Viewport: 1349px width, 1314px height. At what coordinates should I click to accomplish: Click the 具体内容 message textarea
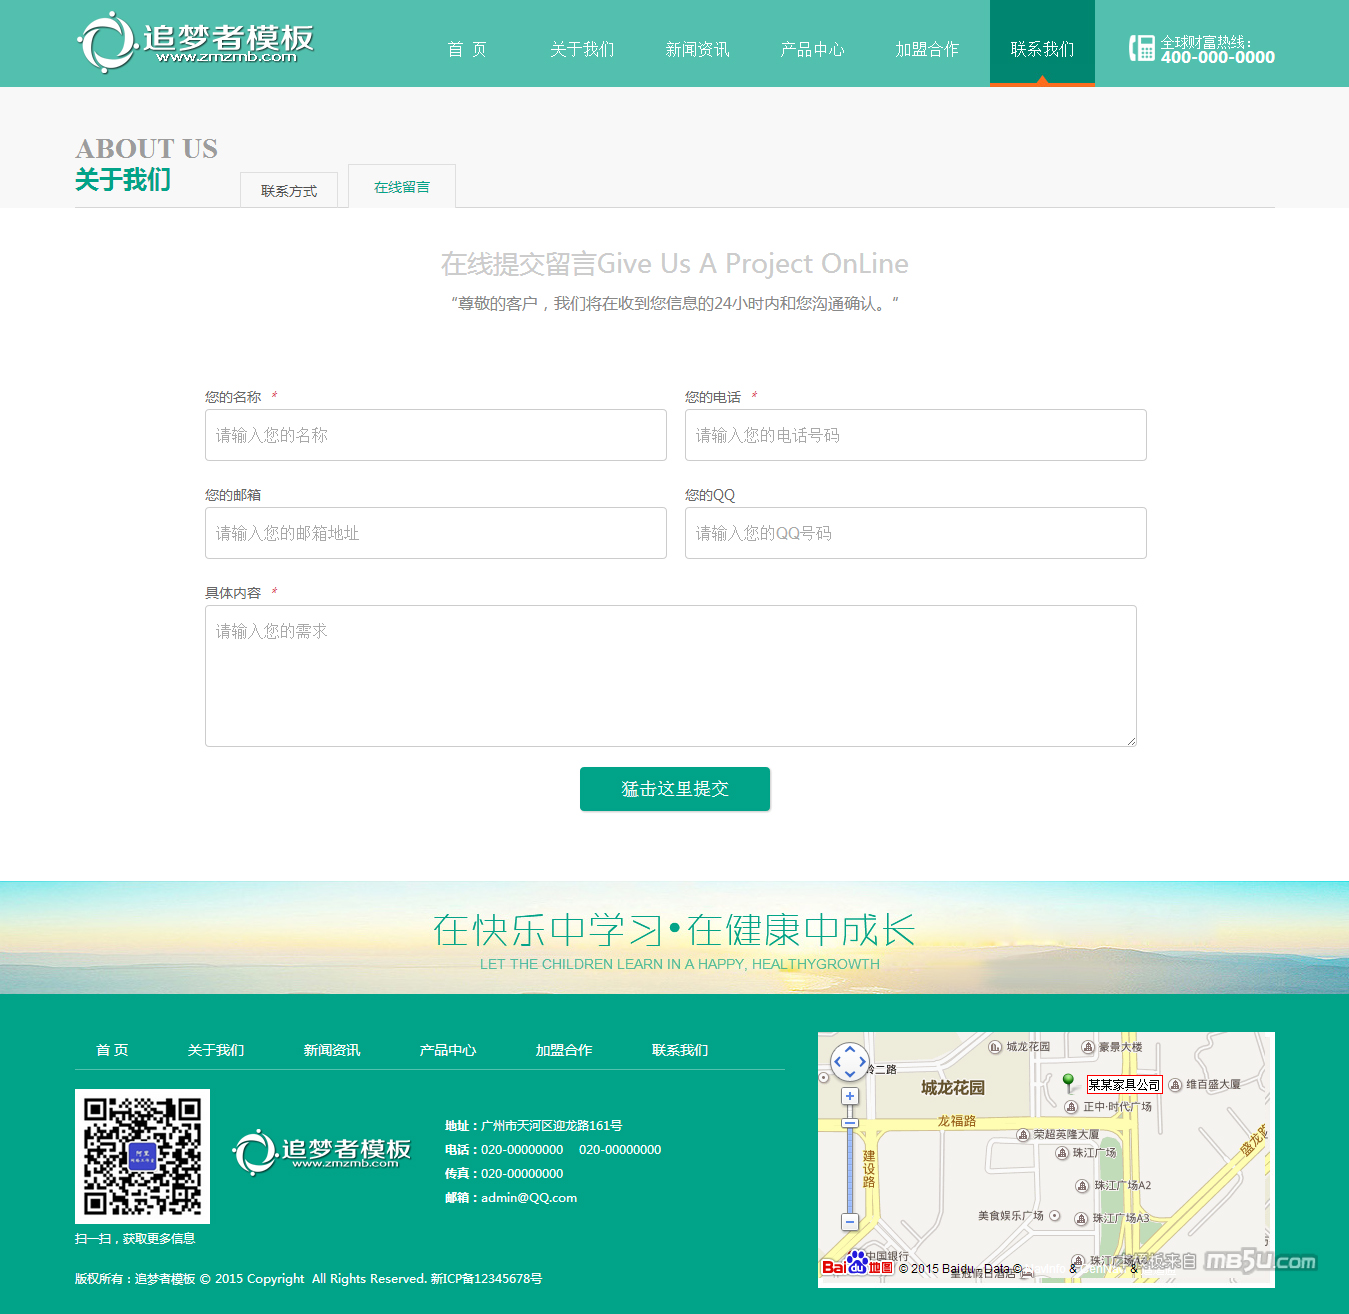click(x=670, y=676)
